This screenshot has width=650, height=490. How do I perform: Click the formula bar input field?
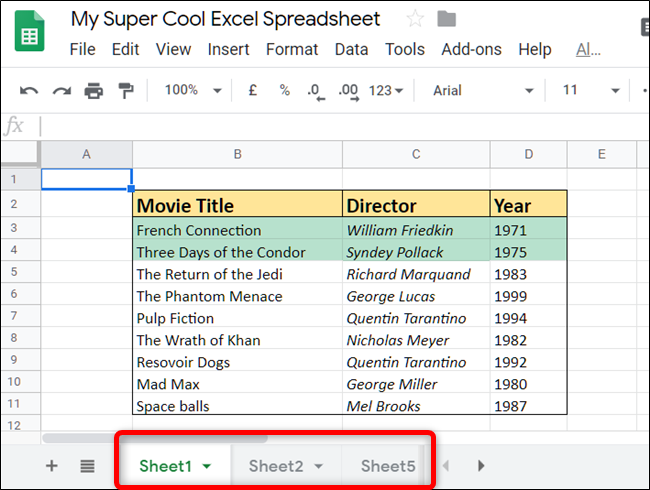[x=340, y=126]
